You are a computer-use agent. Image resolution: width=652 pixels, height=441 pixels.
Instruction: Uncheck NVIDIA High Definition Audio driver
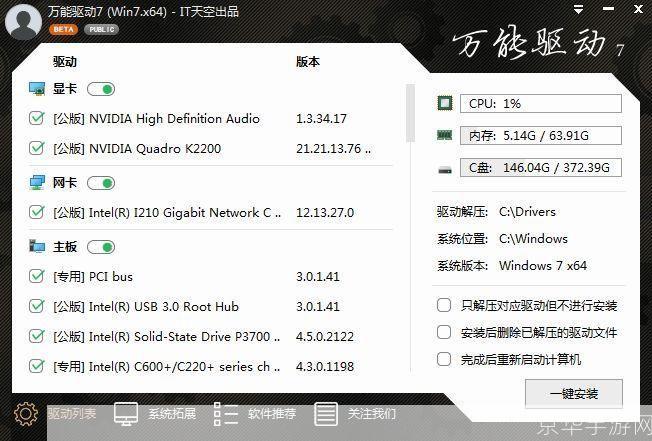pyautogui.click(x=37, y=118)
